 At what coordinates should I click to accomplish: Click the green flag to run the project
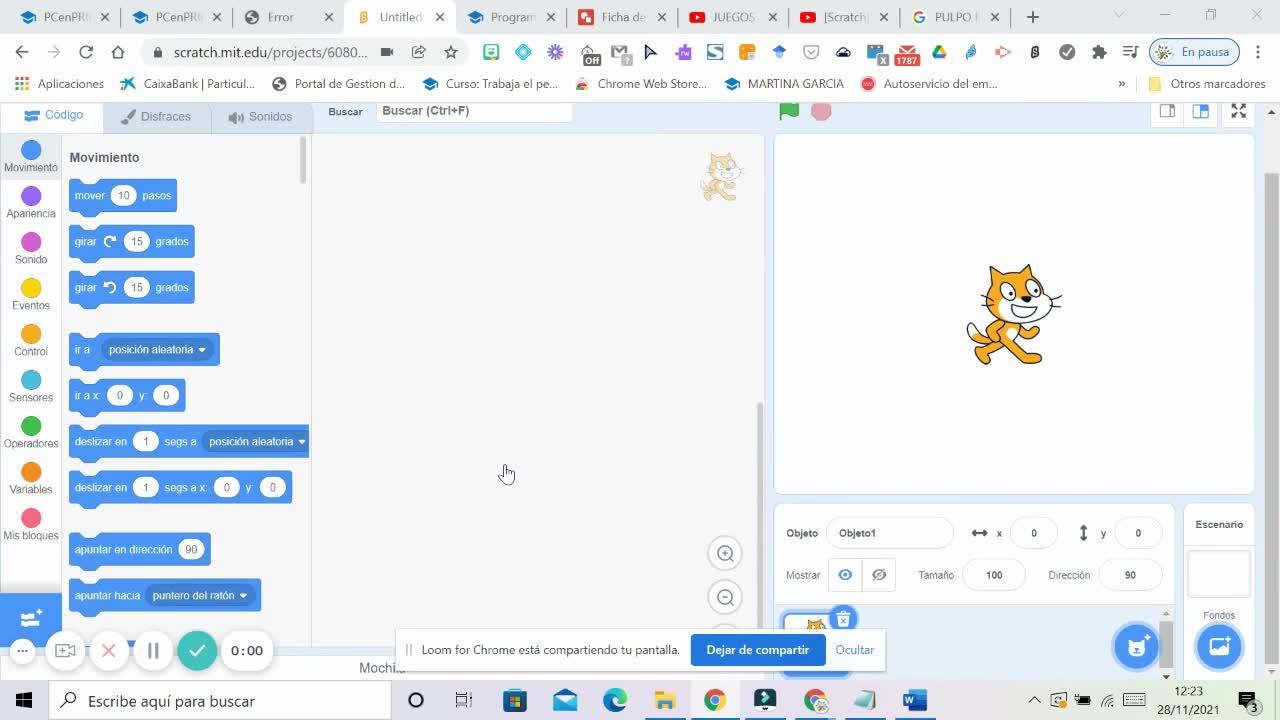point(789,110)
